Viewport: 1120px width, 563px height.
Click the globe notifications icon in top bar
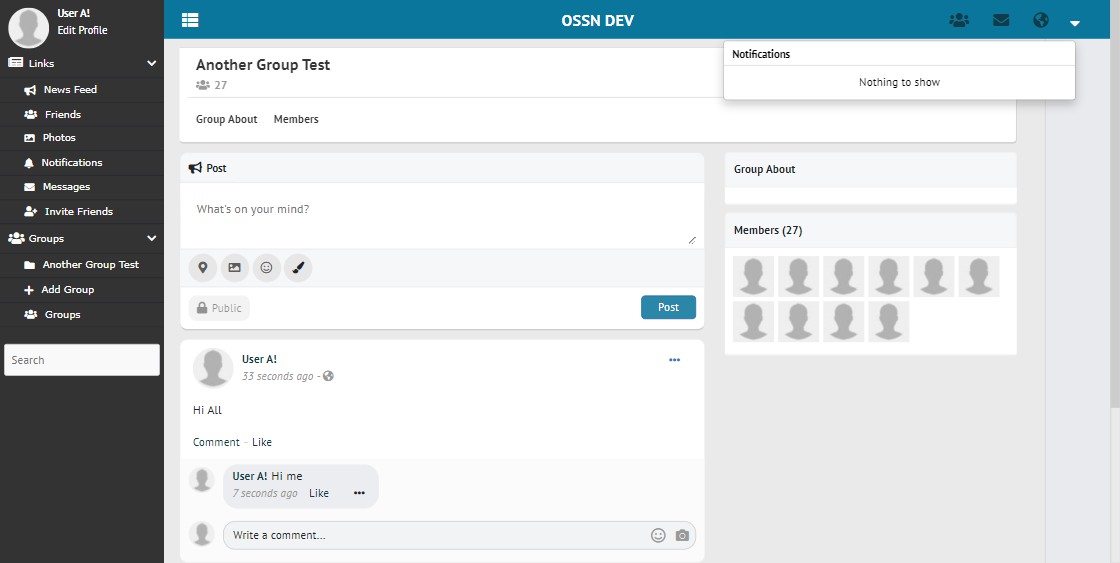click(x=1041, y=20)
